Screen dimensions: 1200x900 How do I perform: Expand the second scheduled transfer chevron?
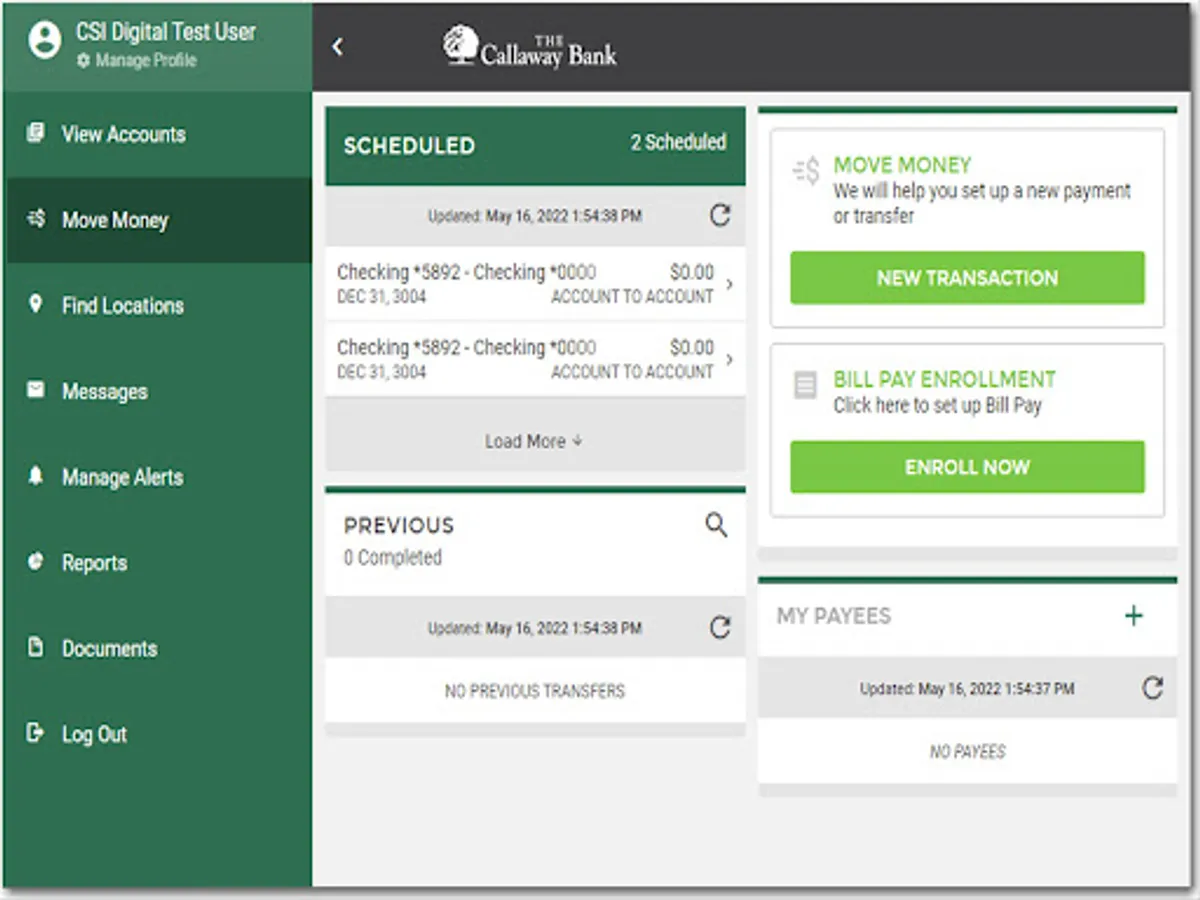(x=729, y=359)
